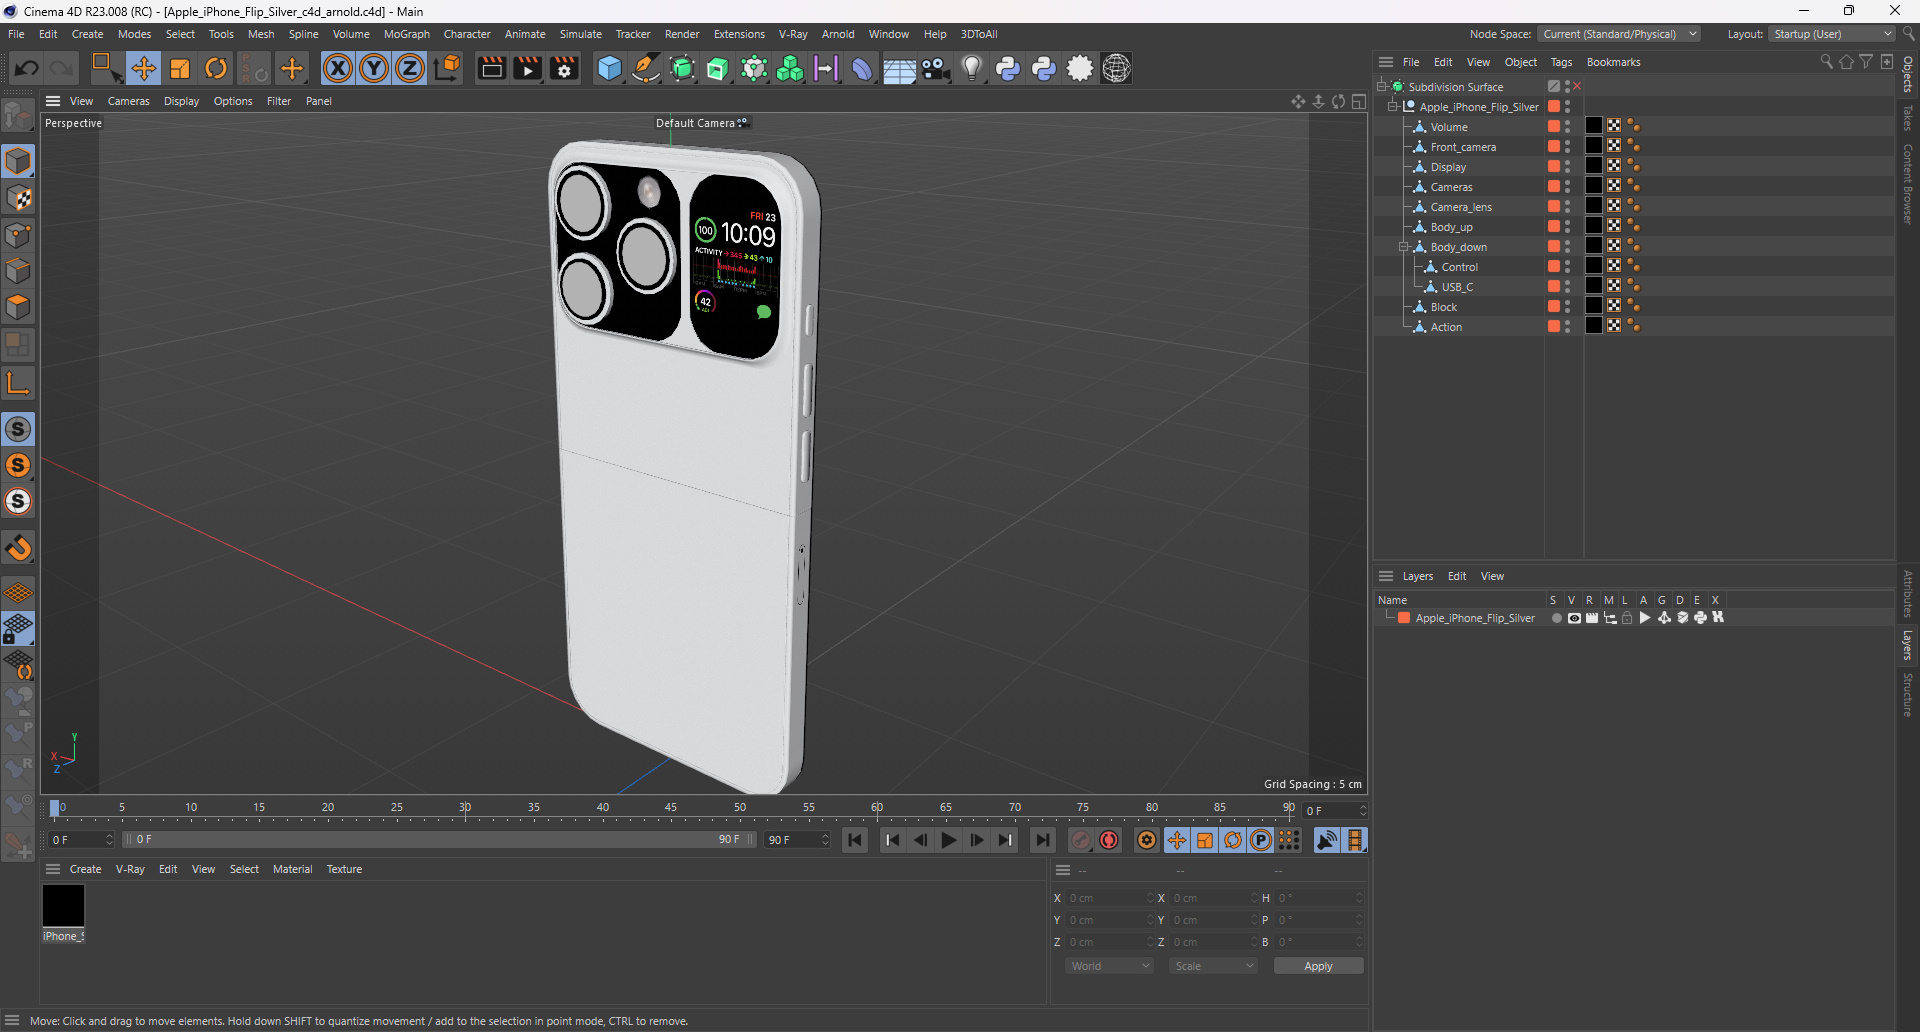Enable the Axis L-shaped tool

pyautogui.click(x=18, y=382)
